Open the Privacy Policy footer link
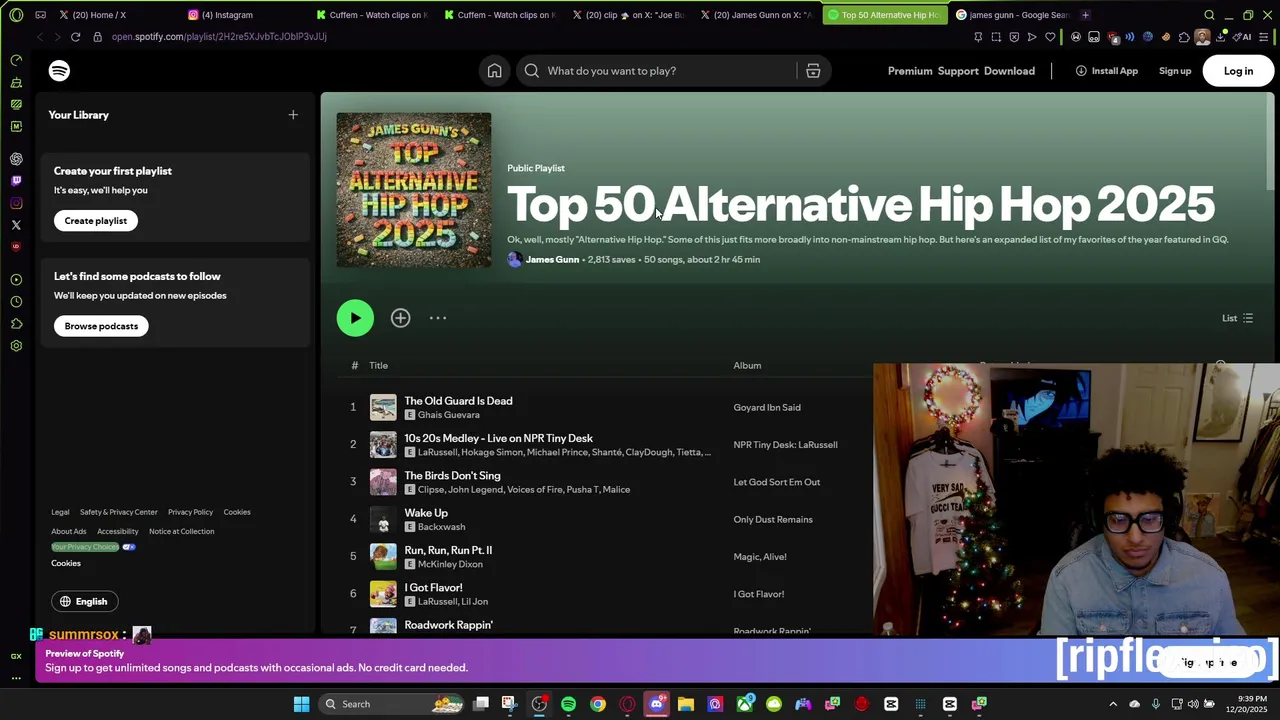Image resolution: width=1280 pixels, height=720 pixels. [190, 512]
